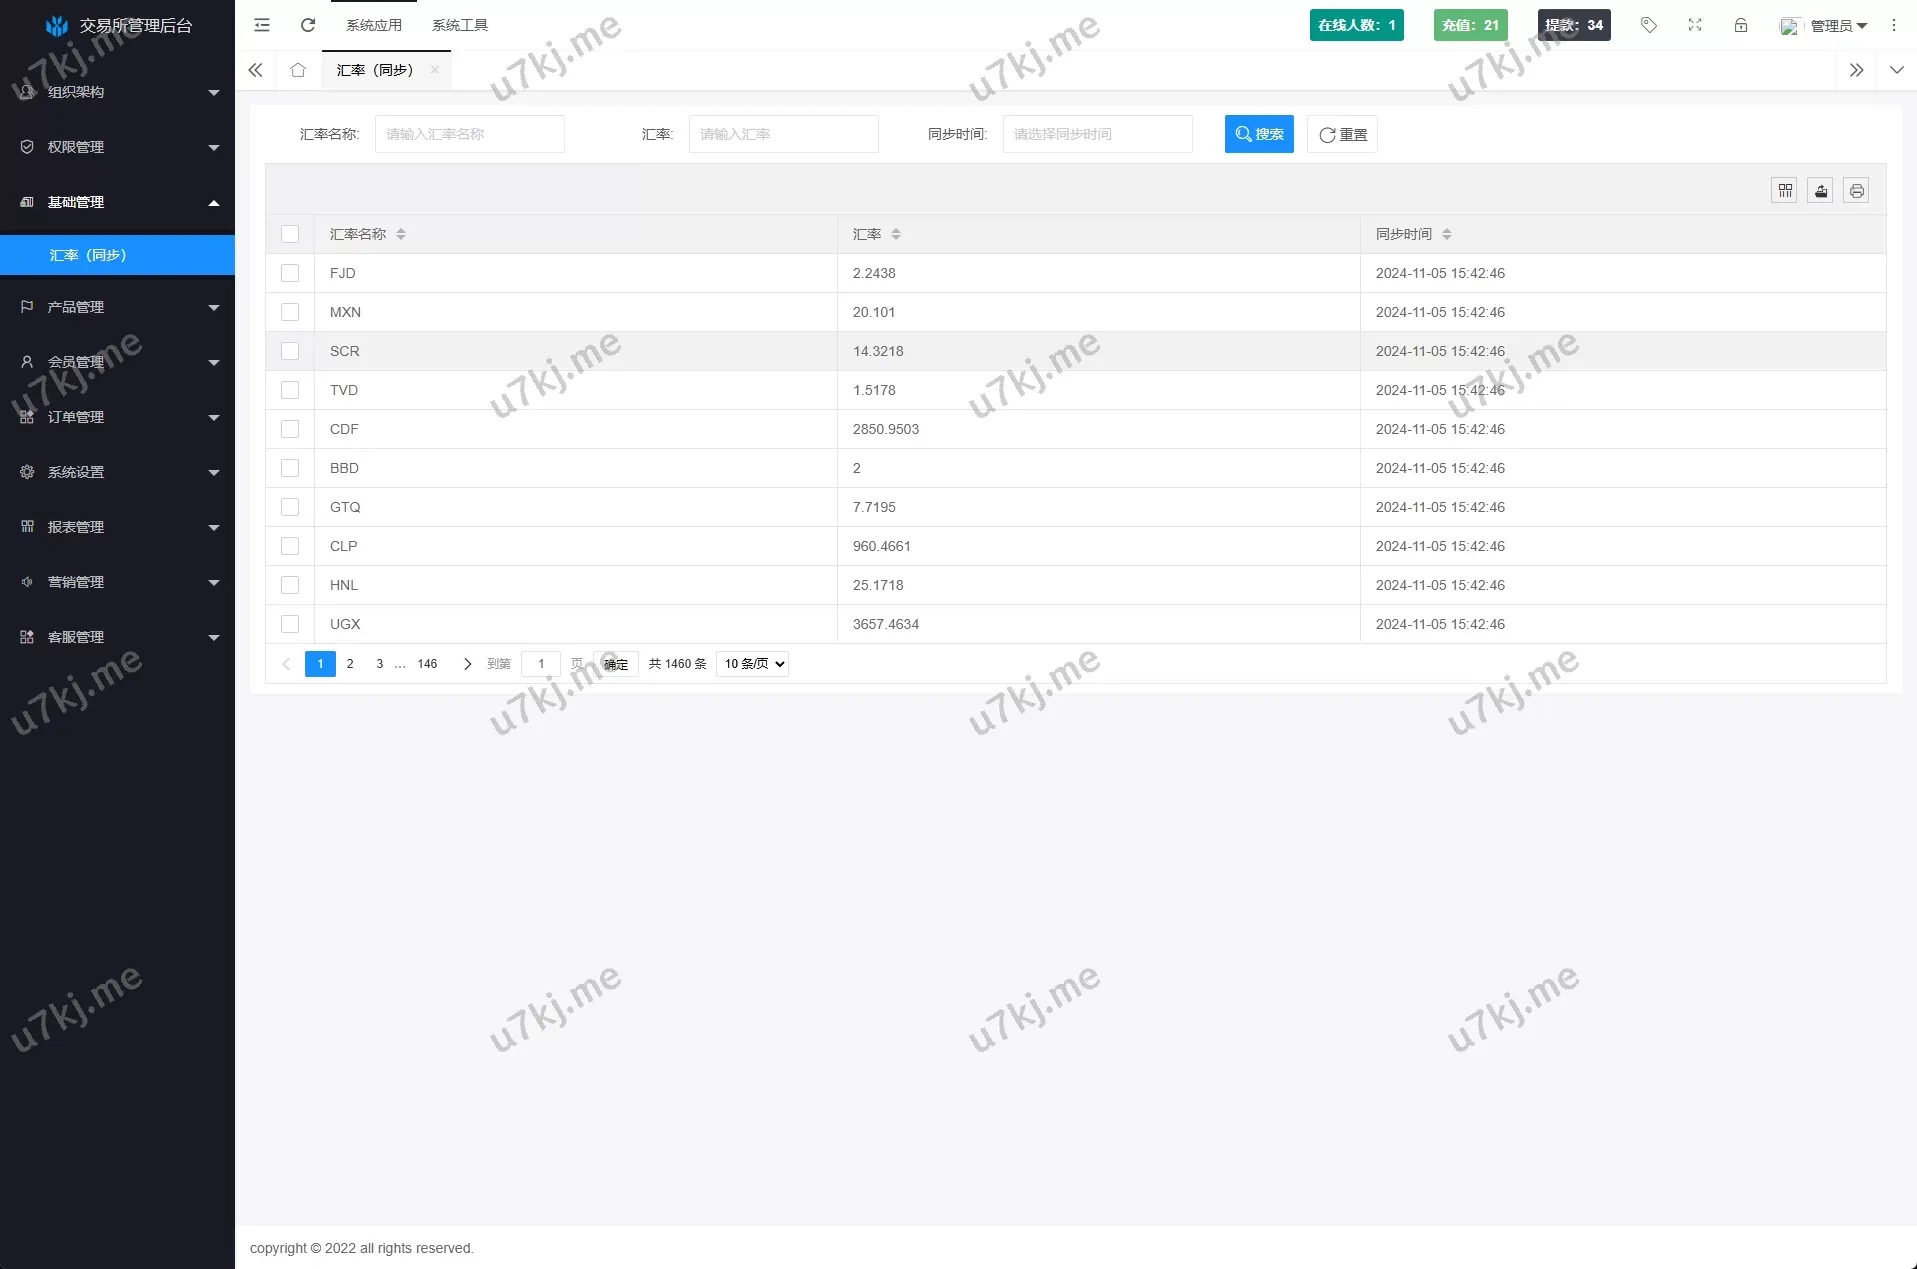Check the FJD row checkbox
1917x1269 pixels.
[290, 273]
